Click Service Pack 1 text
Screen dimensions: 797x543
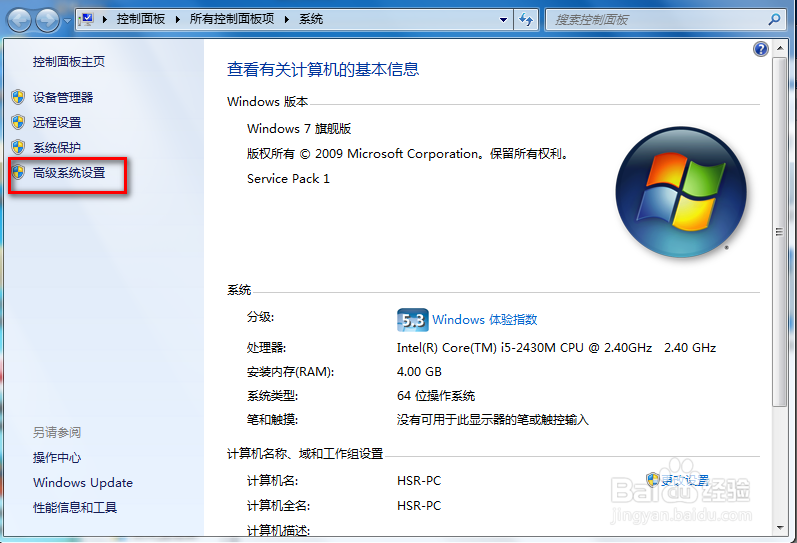[288, 179]
